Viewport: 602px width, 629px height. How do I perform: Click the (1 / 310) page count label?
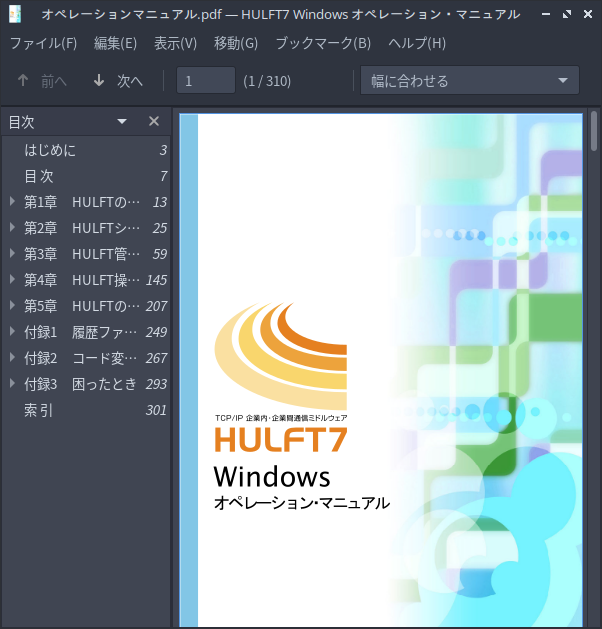click(267, 81)
